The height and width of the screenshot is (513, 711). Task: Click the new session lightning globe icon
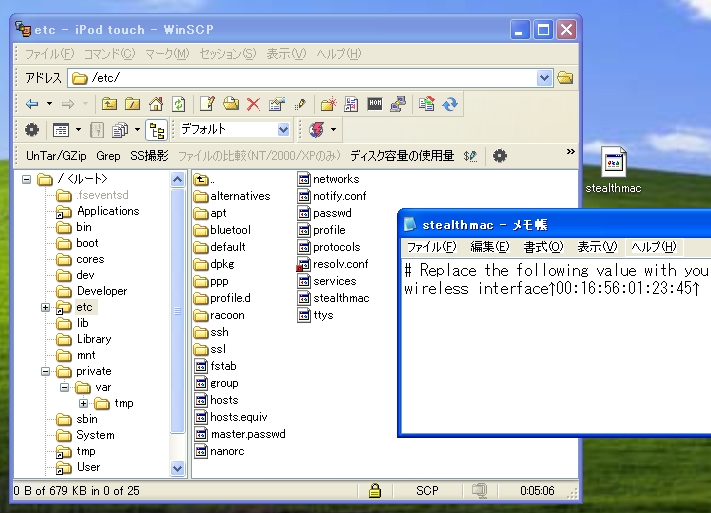pyautogui.click(x=317, y=130)
